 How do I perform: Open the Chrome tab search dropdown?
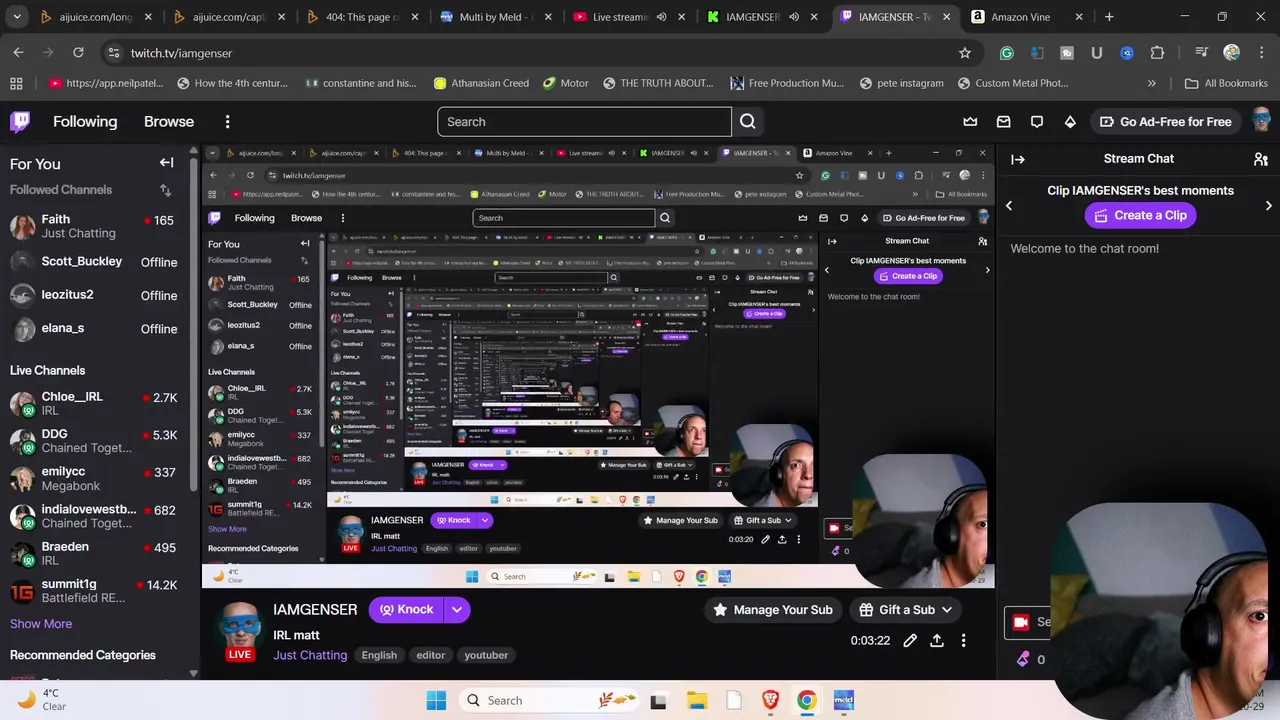coord(18,17)
